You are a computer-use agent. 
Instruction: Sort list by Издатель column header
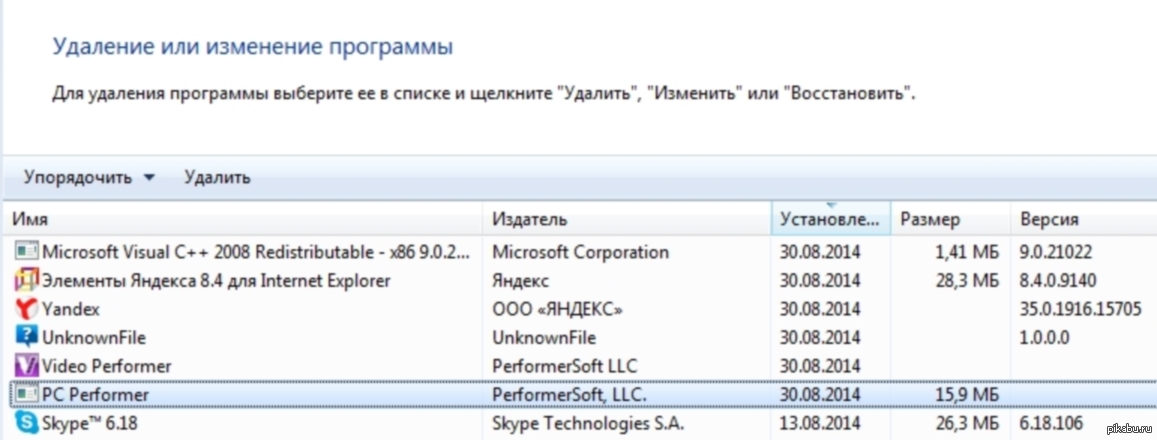pyautogui.click(x=530, y=219)
